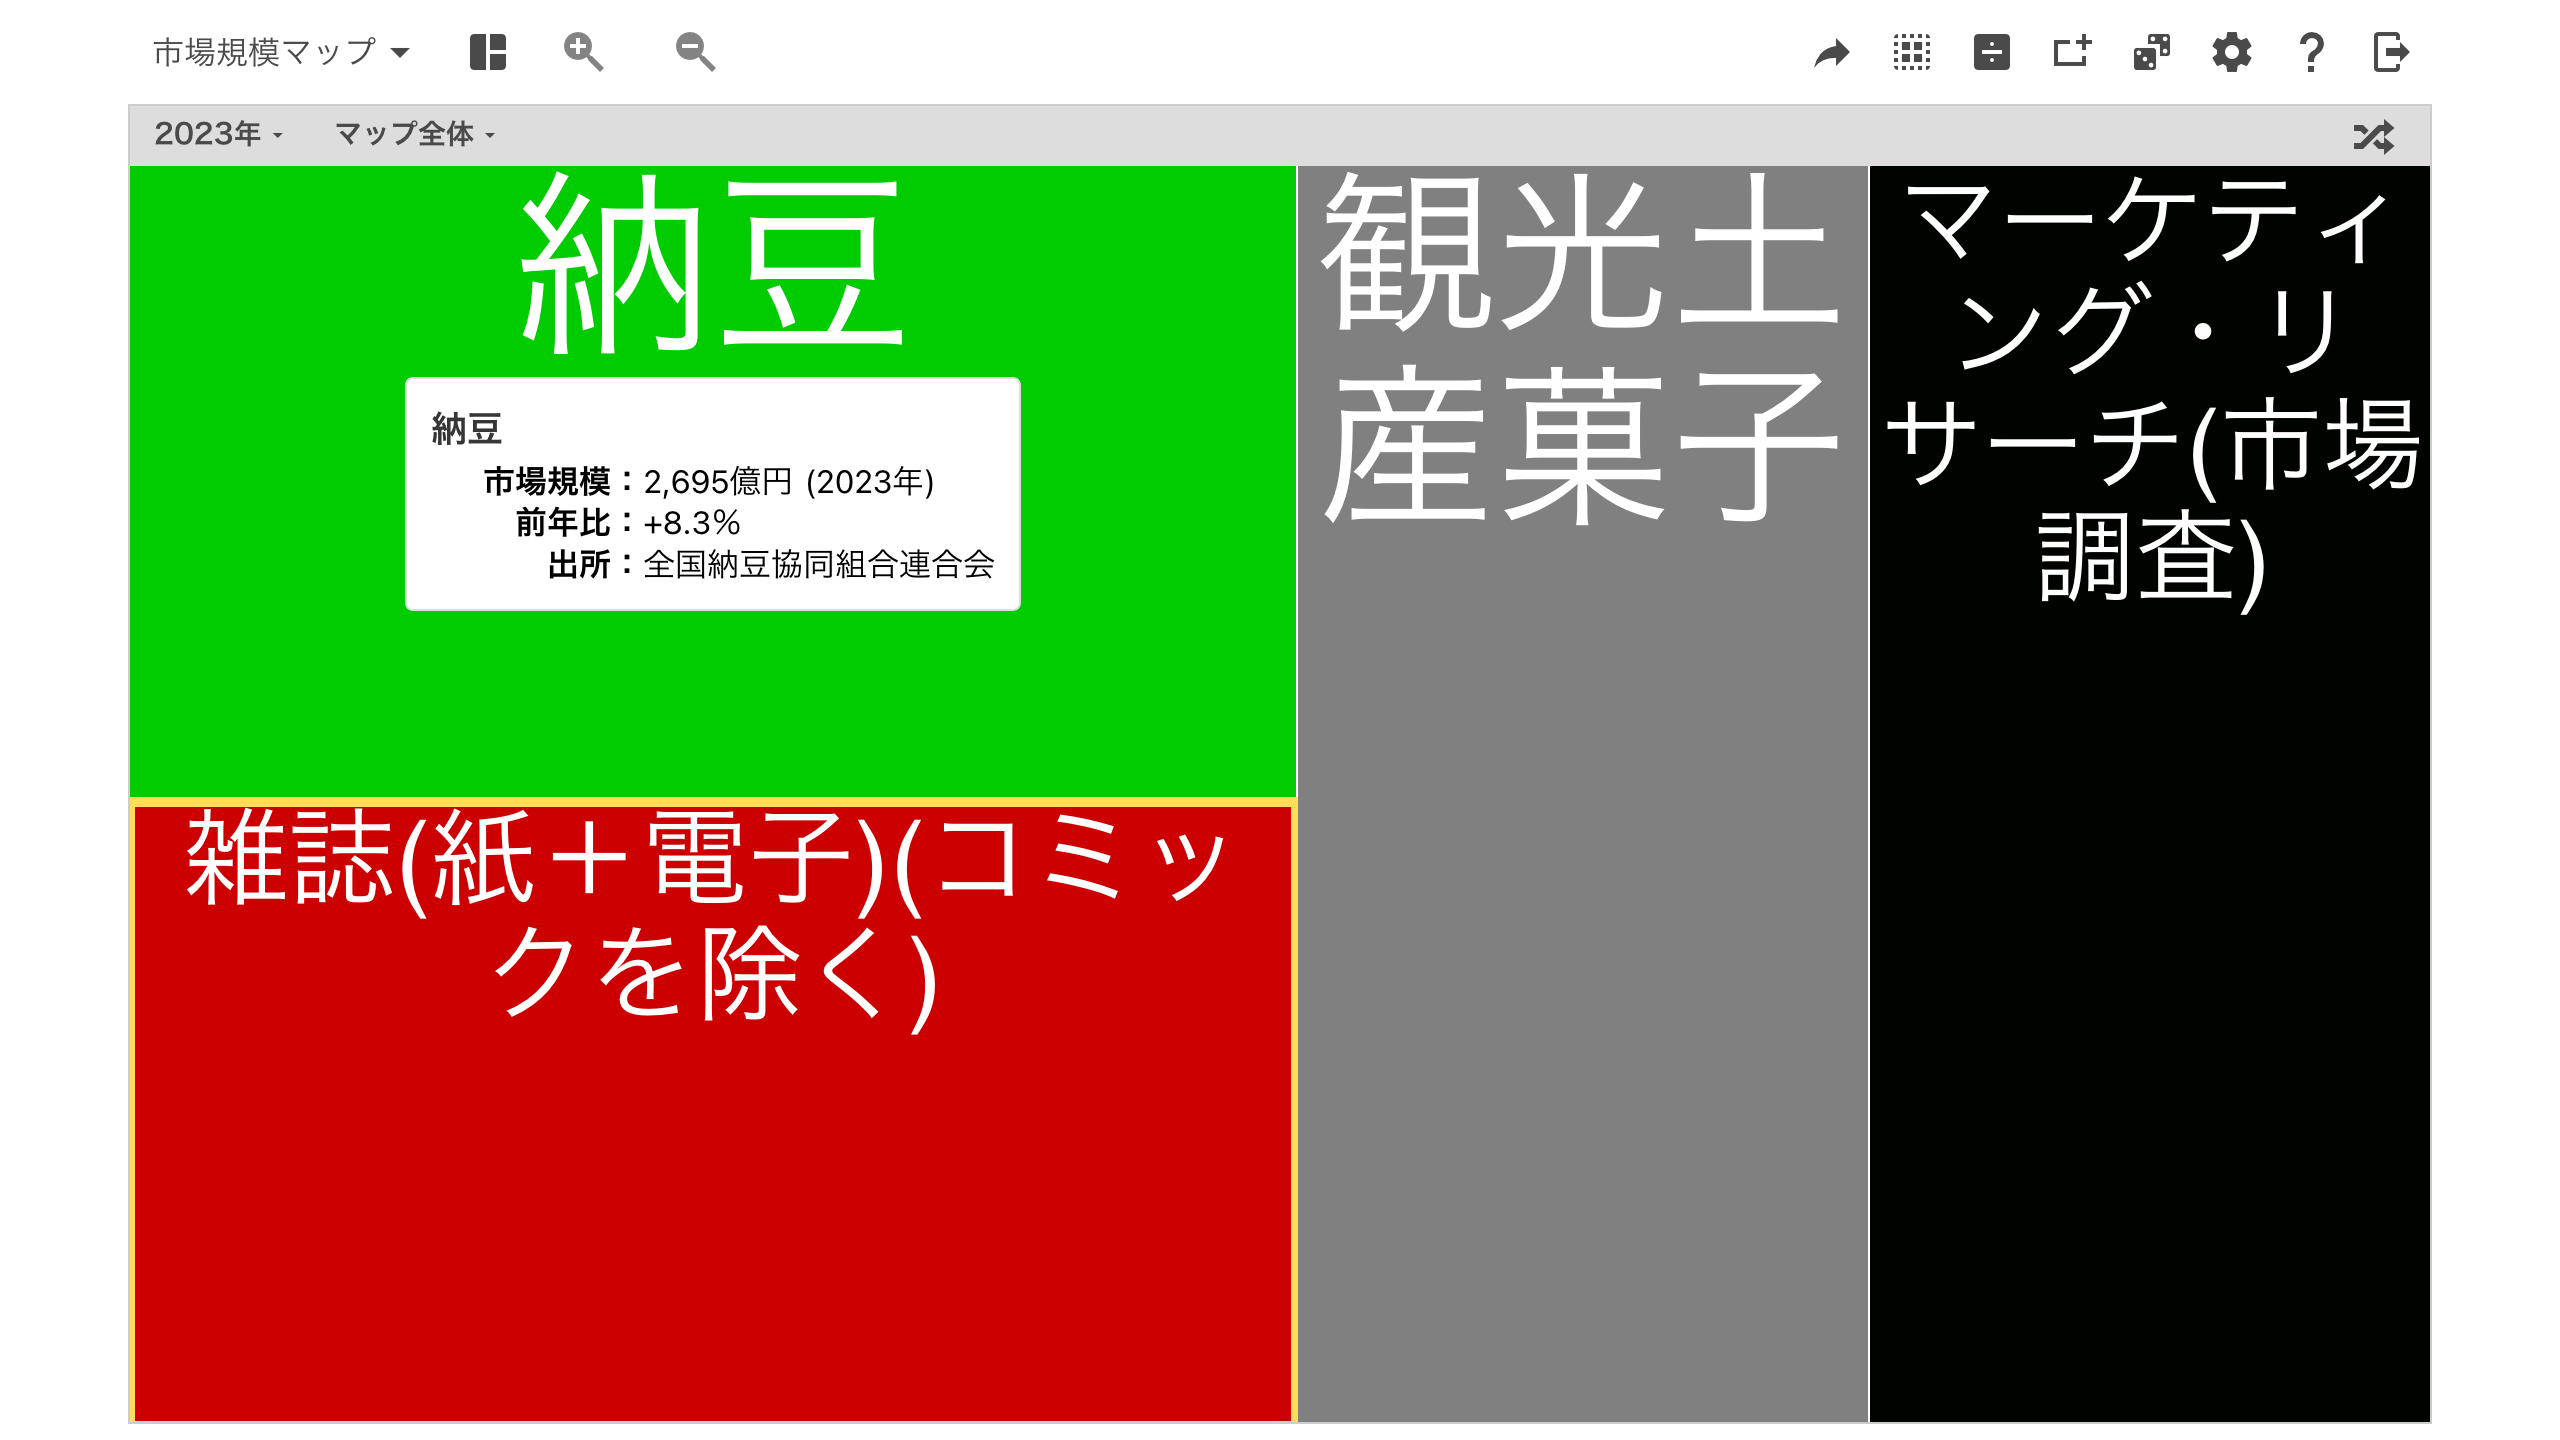
Task: Click the divide calculator icon
Action: click(x=1991, y=52)
